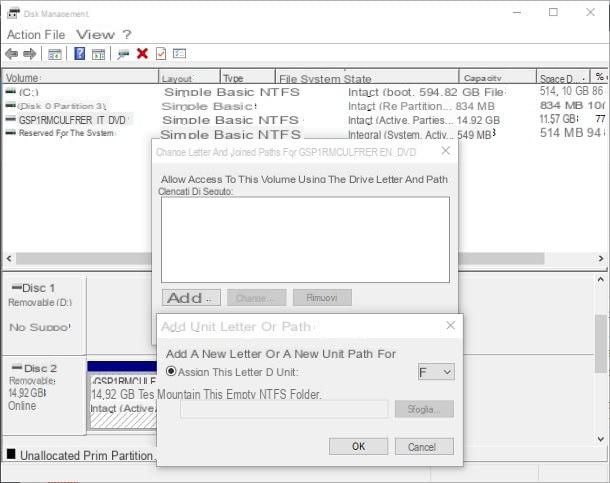Image resolution: width=610 pixels, height=483 pixels.
Task: Click the horizontal scrollbar left arrow
Action: (x=9, y=258)
